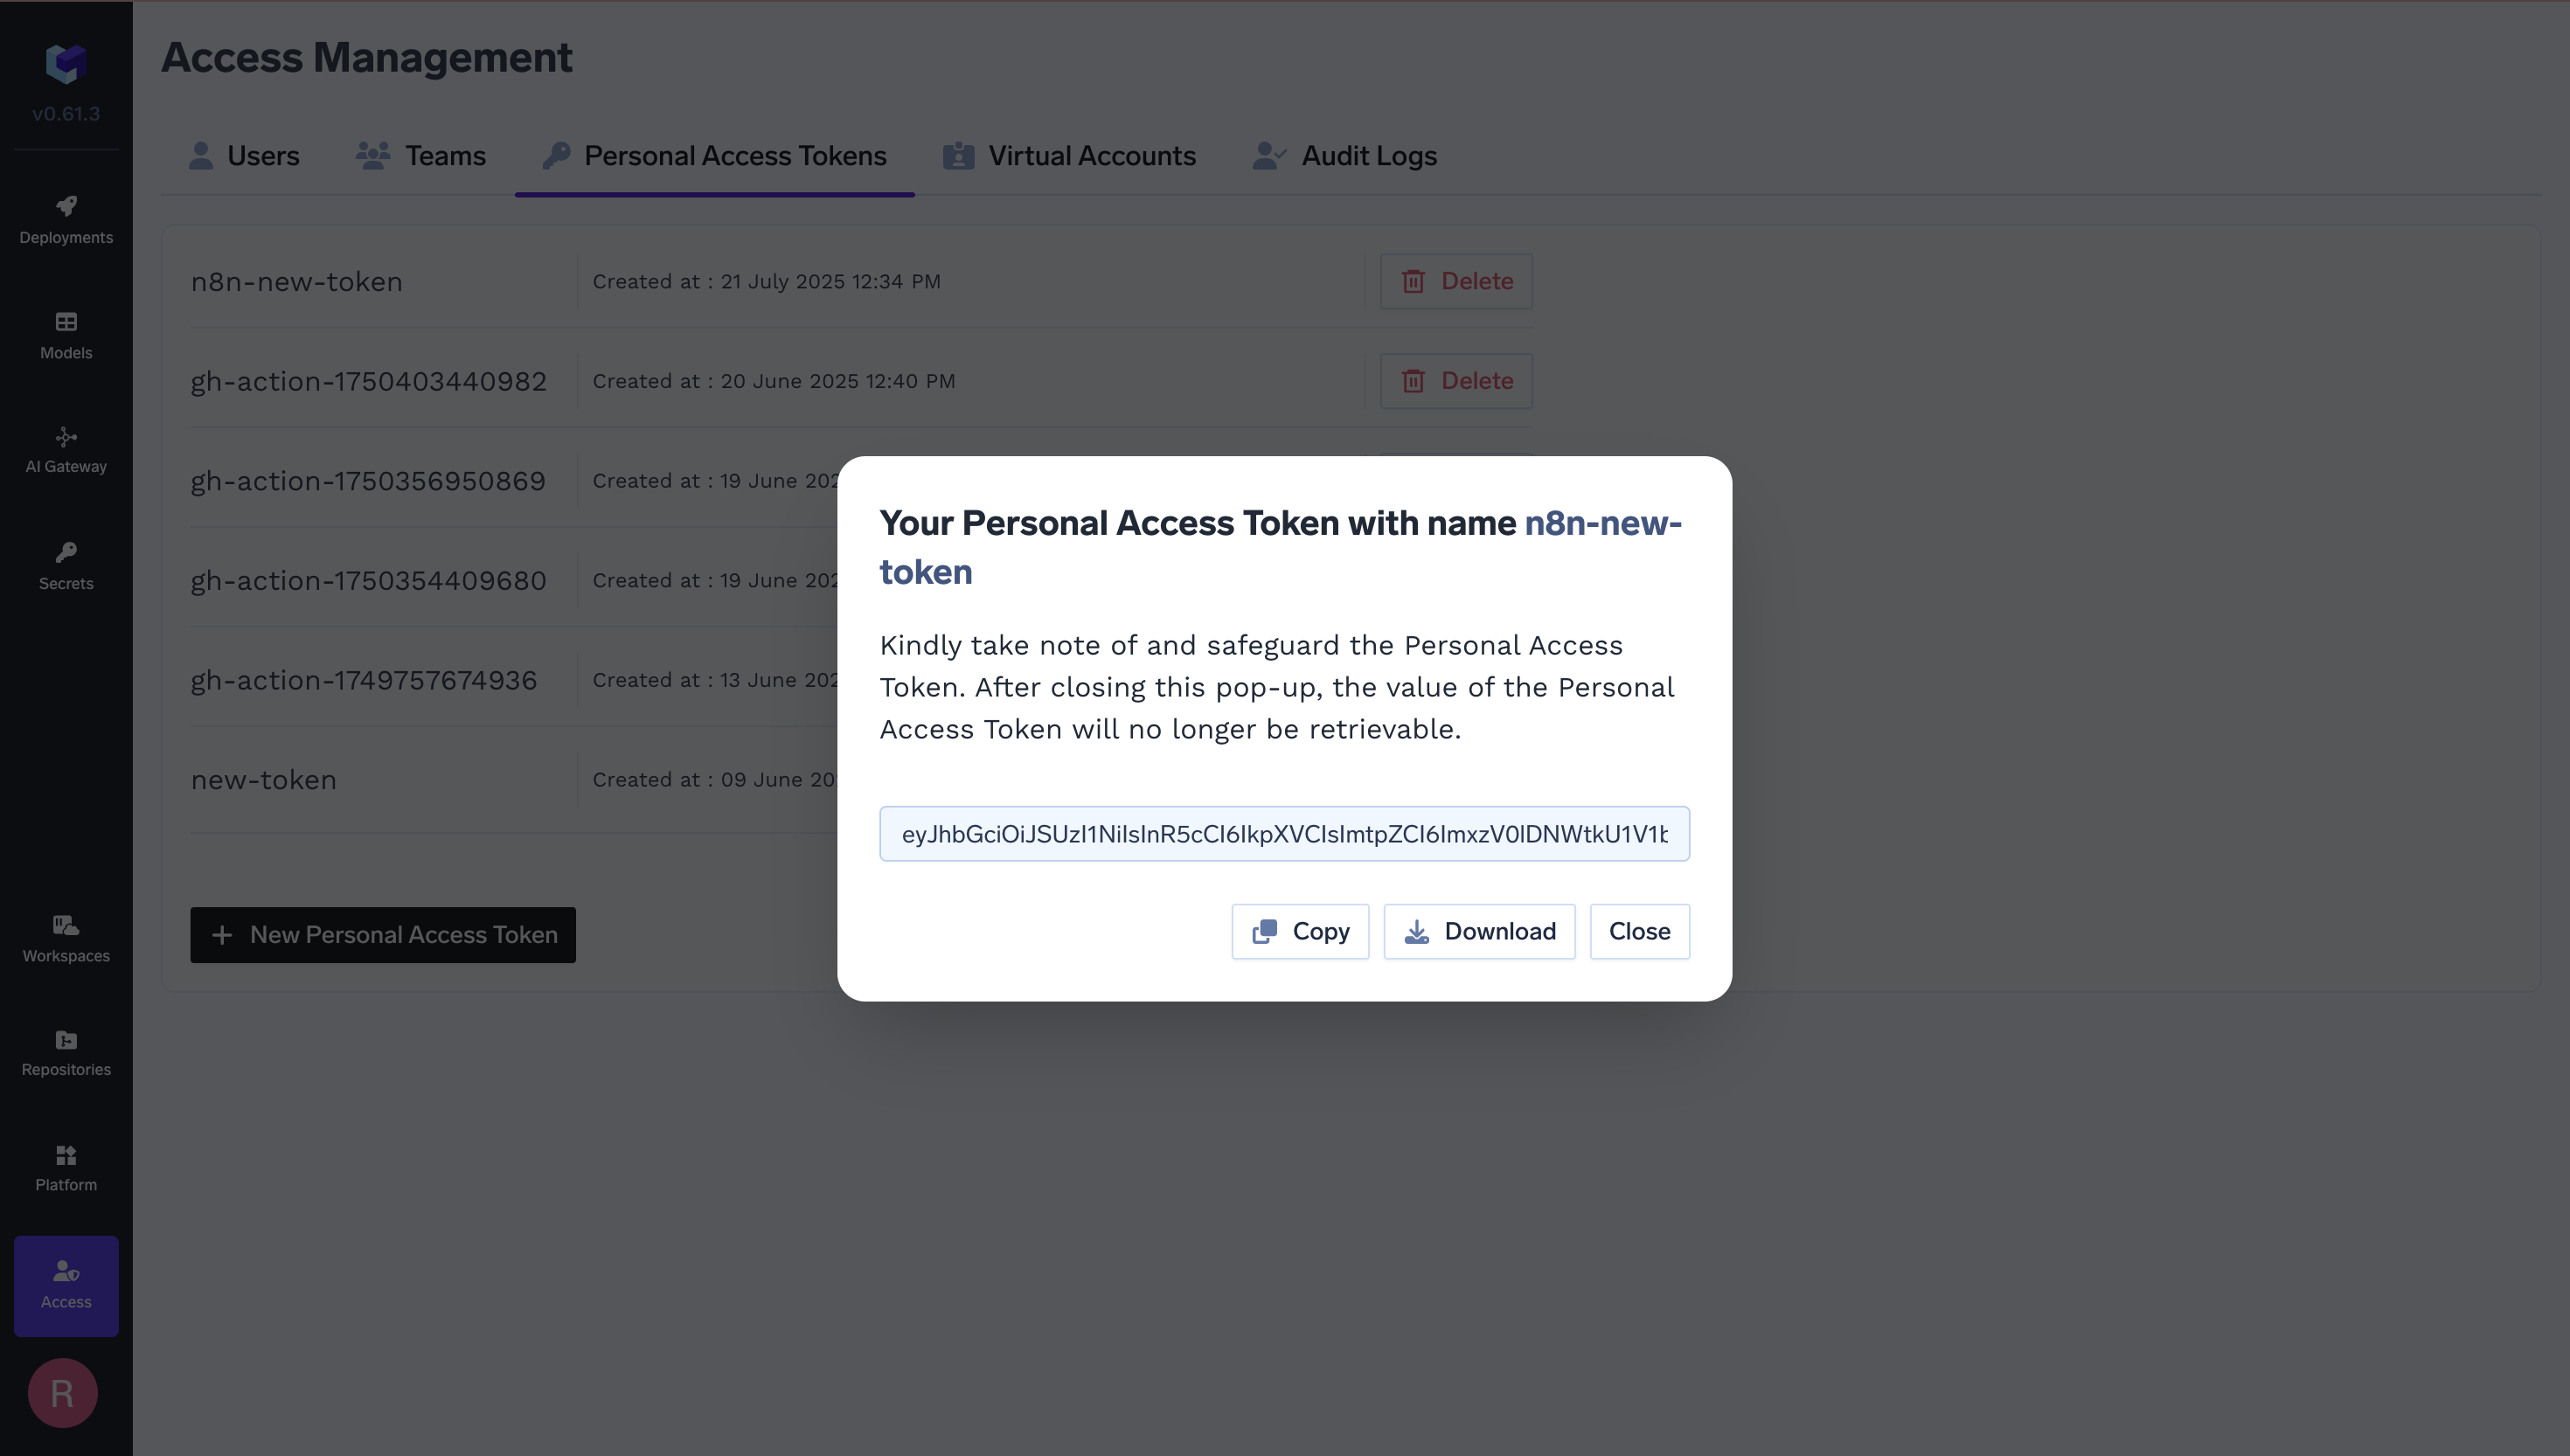
Task: Open Repositories in the sidebar
Action: [x=66, y=1054]
